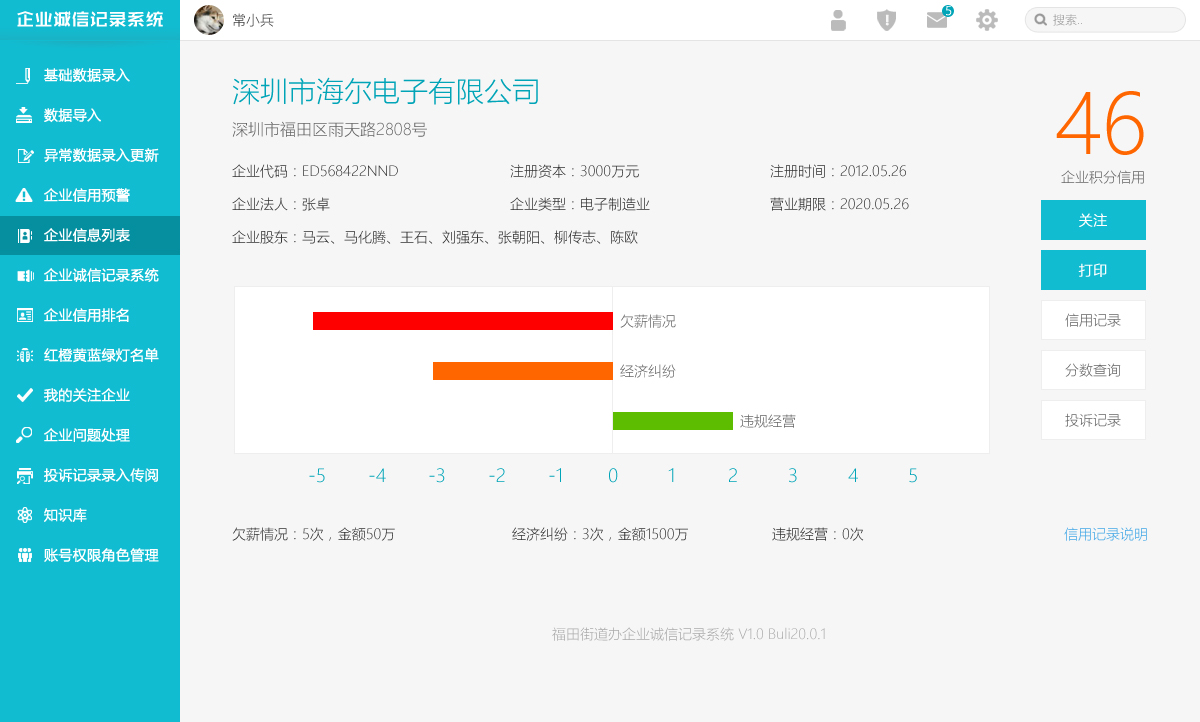The height and width of the screenshot is (722, 1200).
Task: Click the 欠薪情况 chart label
Action: pos(648,321)
